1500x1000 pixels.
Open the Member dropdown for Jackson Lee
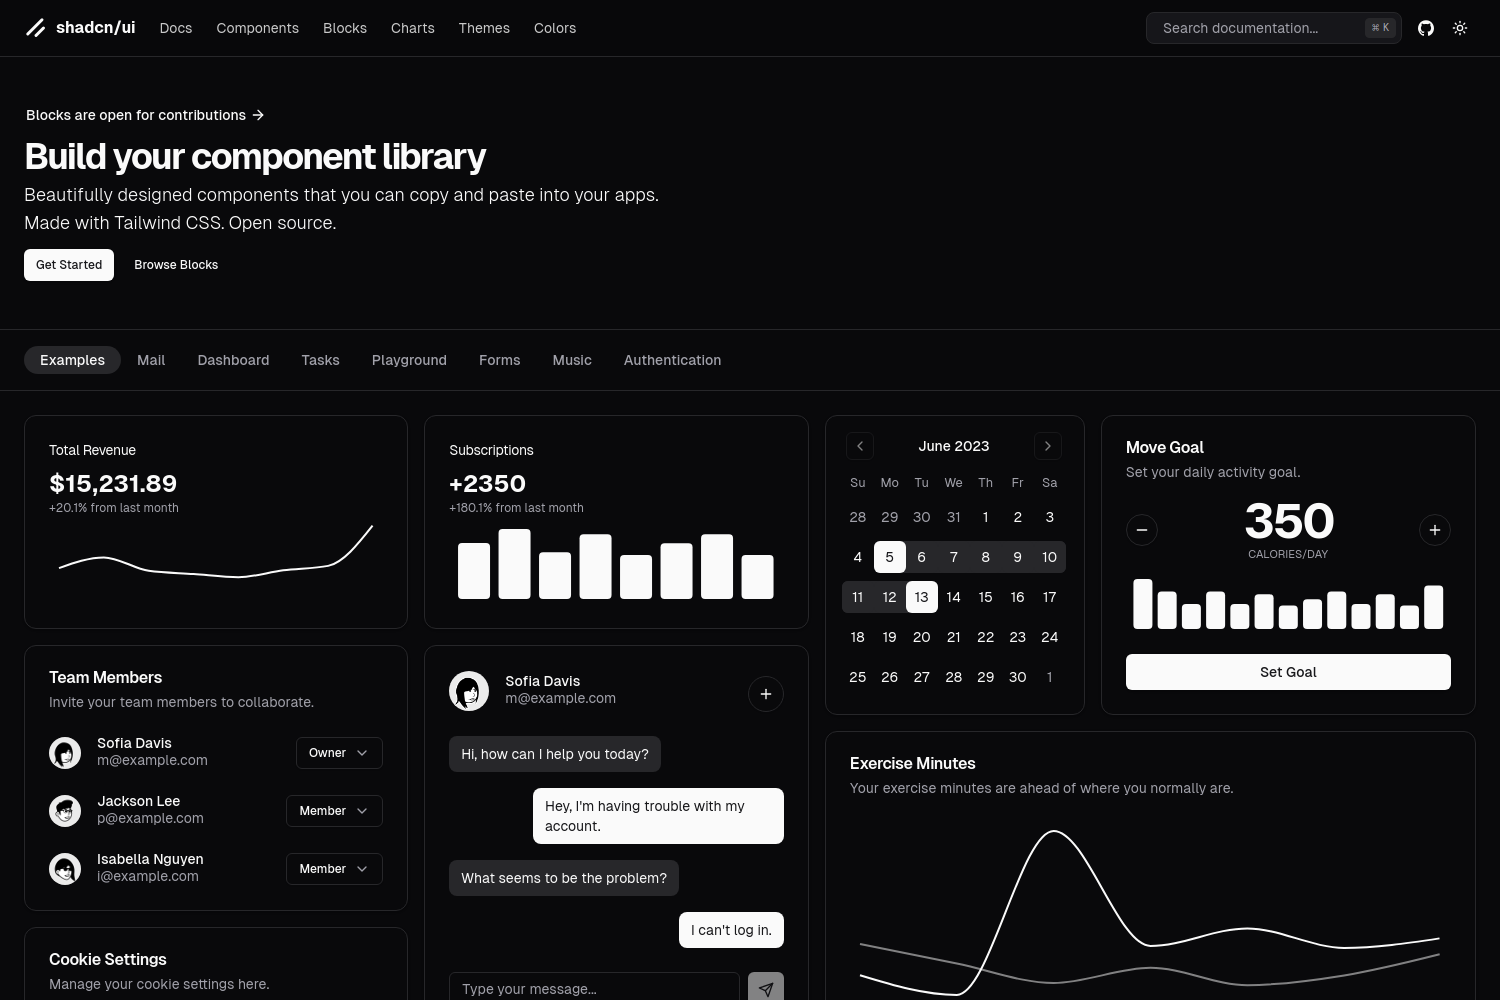[333, 810]
